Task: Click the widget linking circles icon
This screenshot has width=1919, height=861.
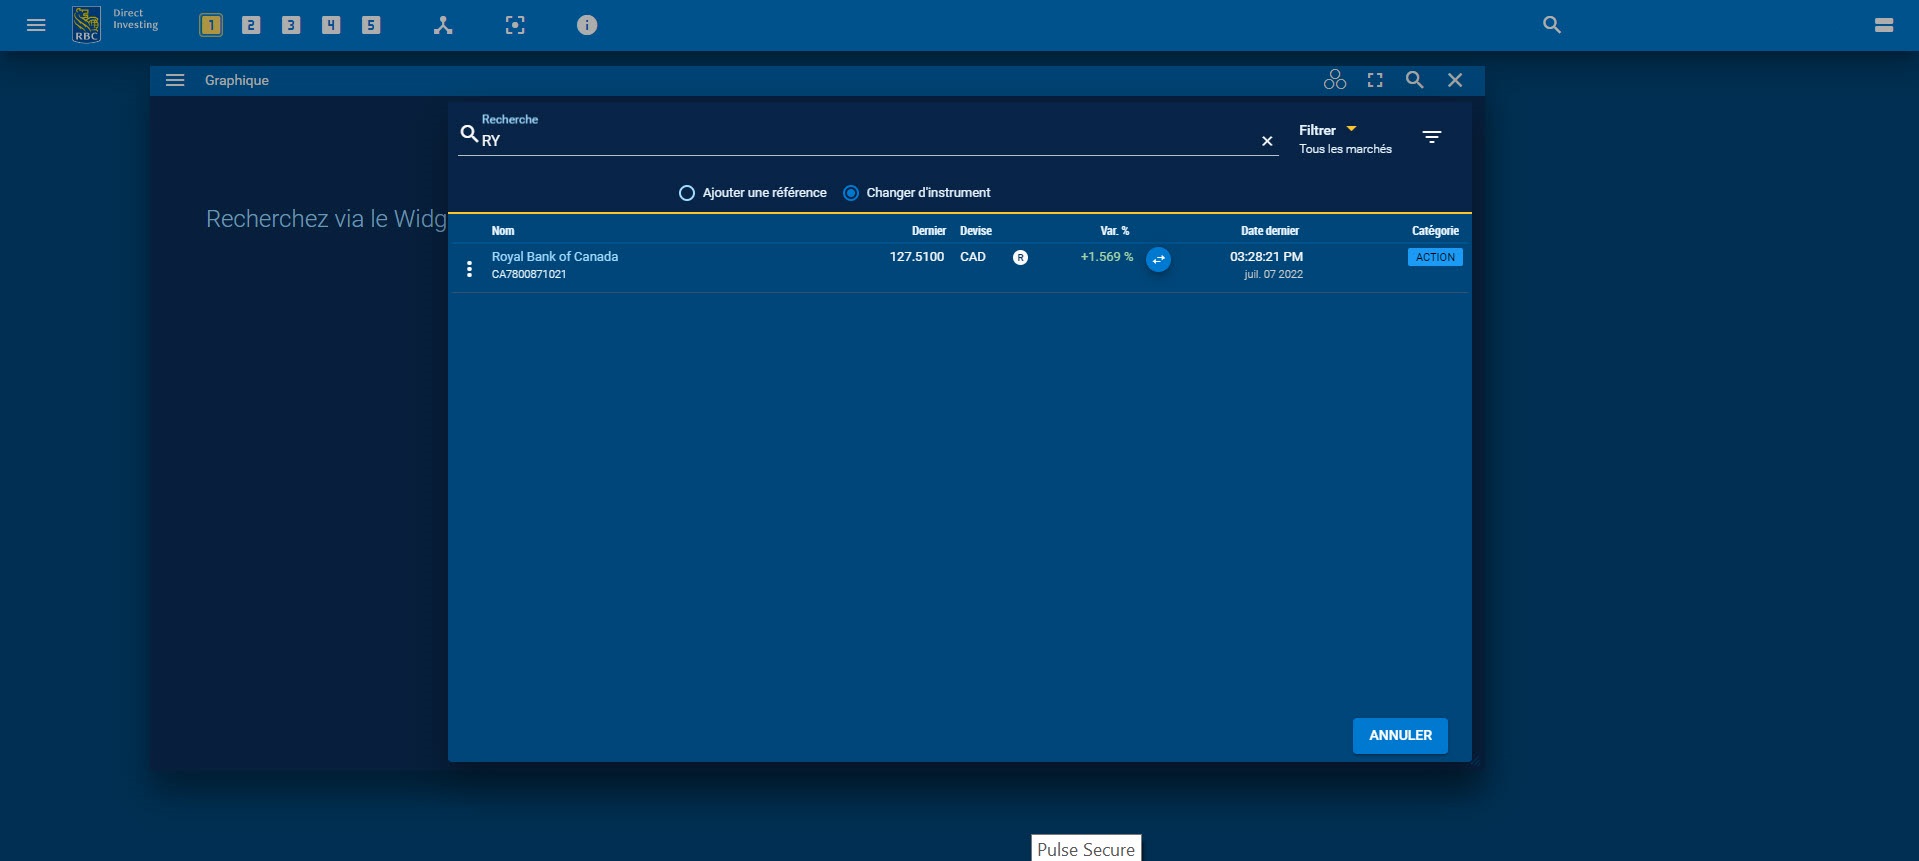Action: click(1335, 80)
